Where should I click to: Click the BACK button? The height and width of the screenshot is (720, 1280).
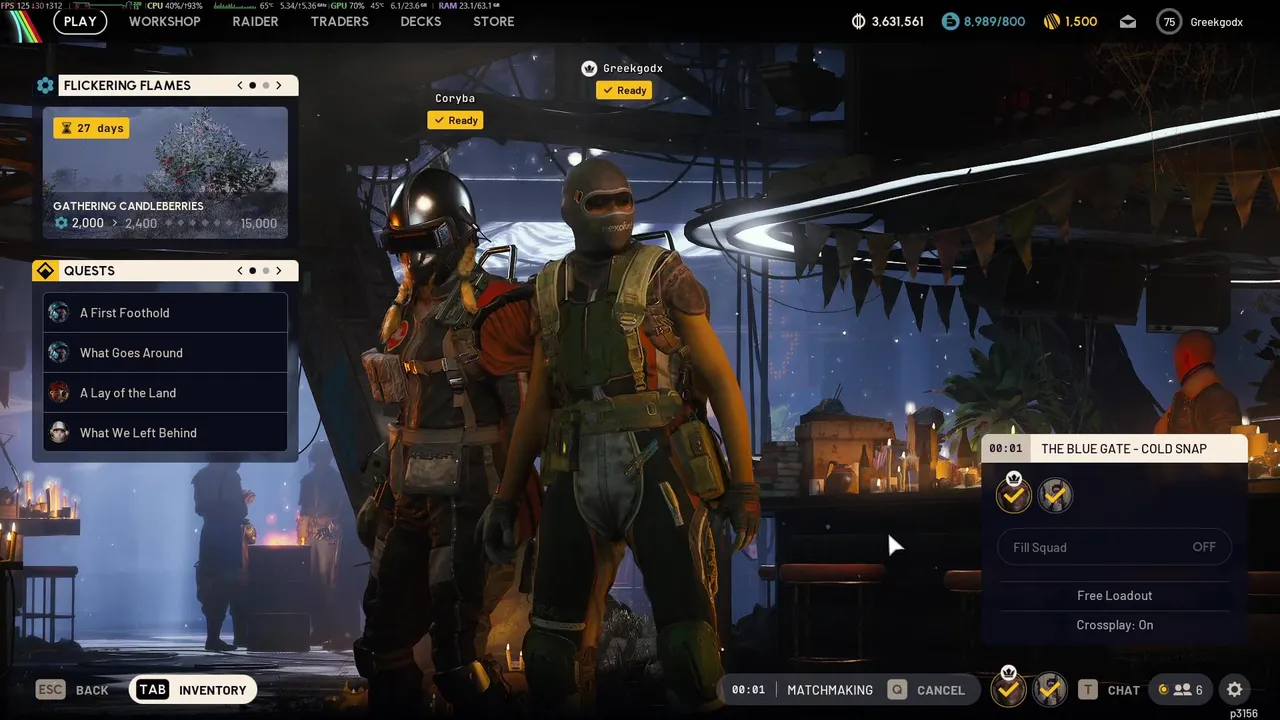coord(92,690)
